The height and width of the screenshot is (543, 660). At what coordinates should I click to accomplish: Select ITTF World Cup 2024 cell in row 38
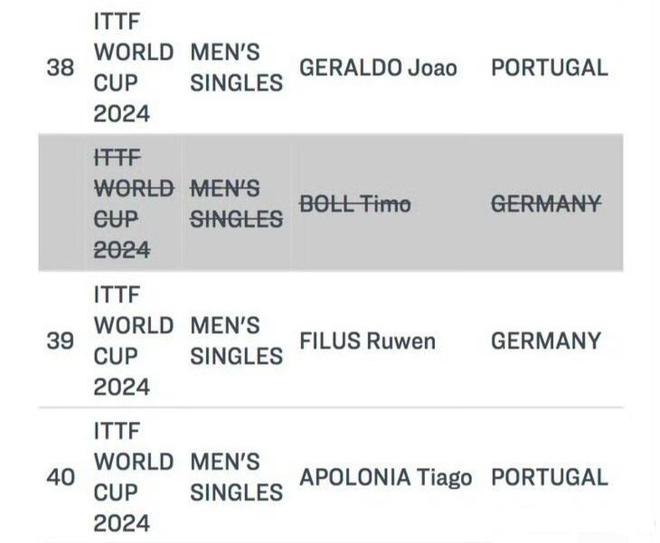[x=134, y=68]
